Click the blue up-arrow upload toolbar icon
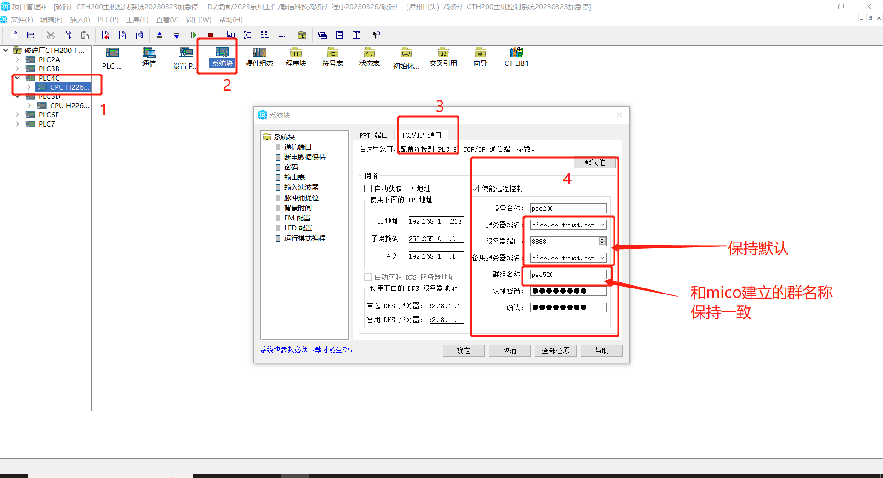883x478 pixels. [x=159, y=35]
